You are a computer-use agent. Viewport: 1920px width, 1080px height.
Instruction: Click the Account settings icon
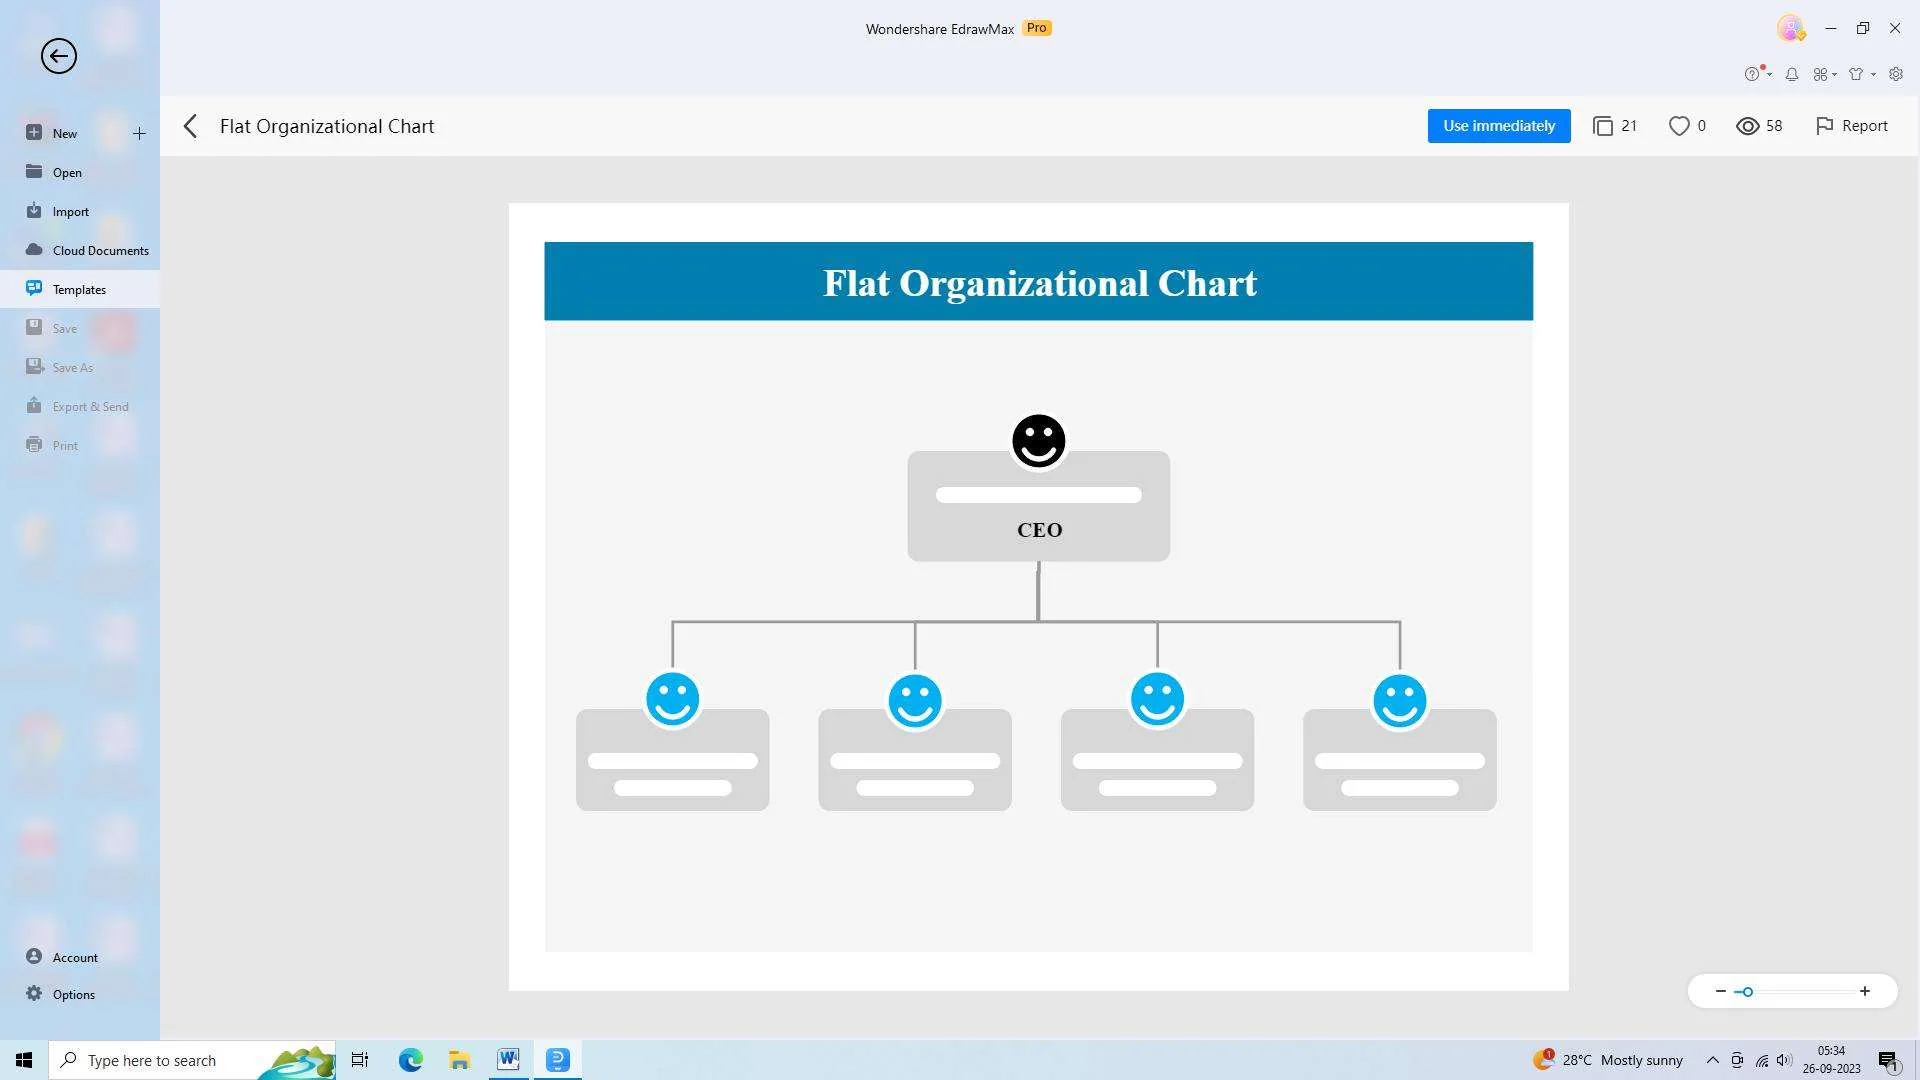(33, 956)
